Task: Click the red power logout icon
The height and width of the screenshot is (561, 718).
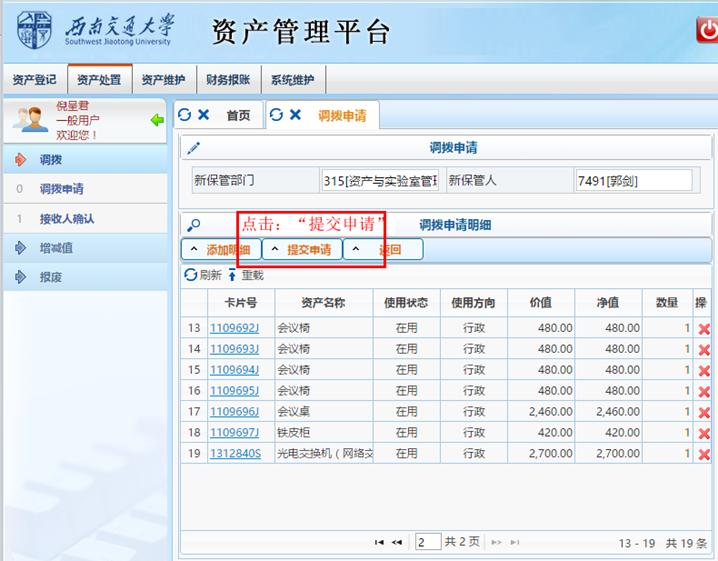Action: tap(706, 30)
